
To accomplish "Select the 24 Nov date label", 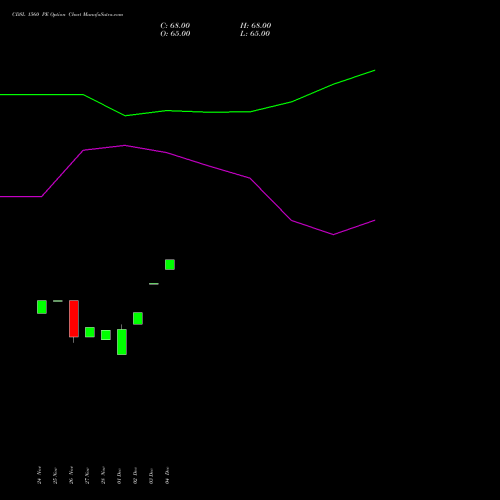I will click(39, 475).
